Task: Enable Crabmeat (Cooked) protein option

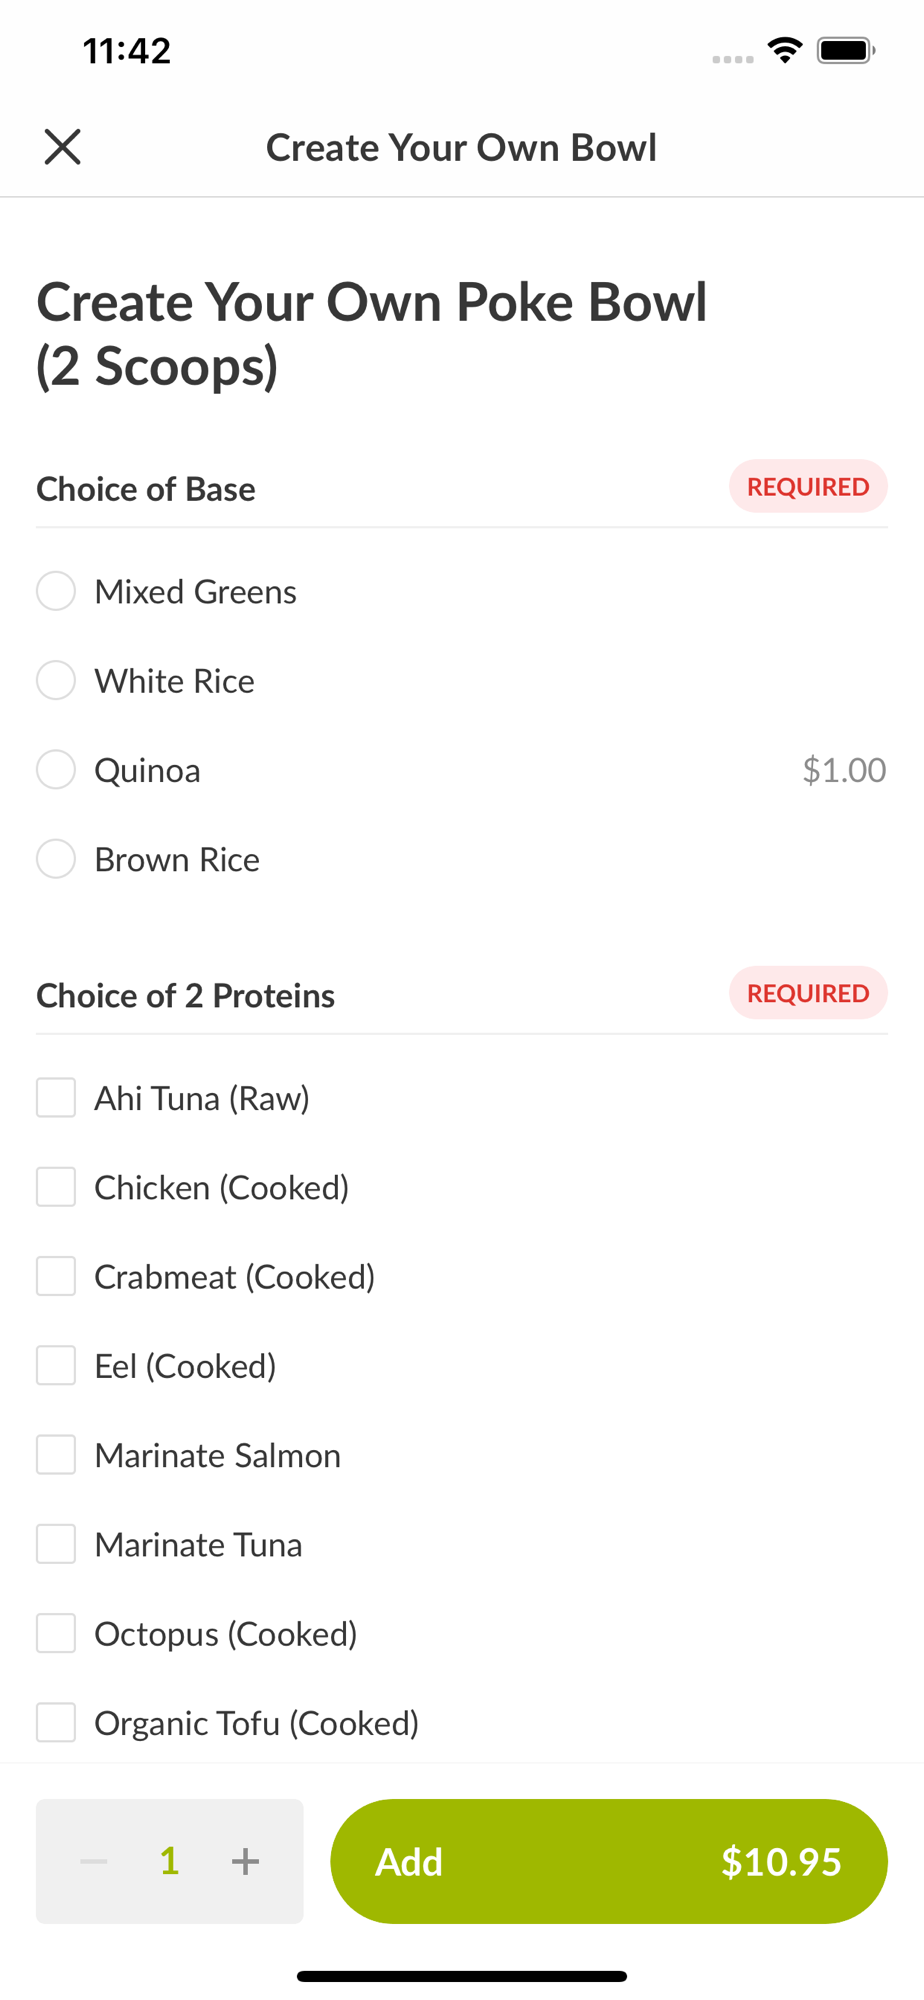Action: [x=56, y=1277]
